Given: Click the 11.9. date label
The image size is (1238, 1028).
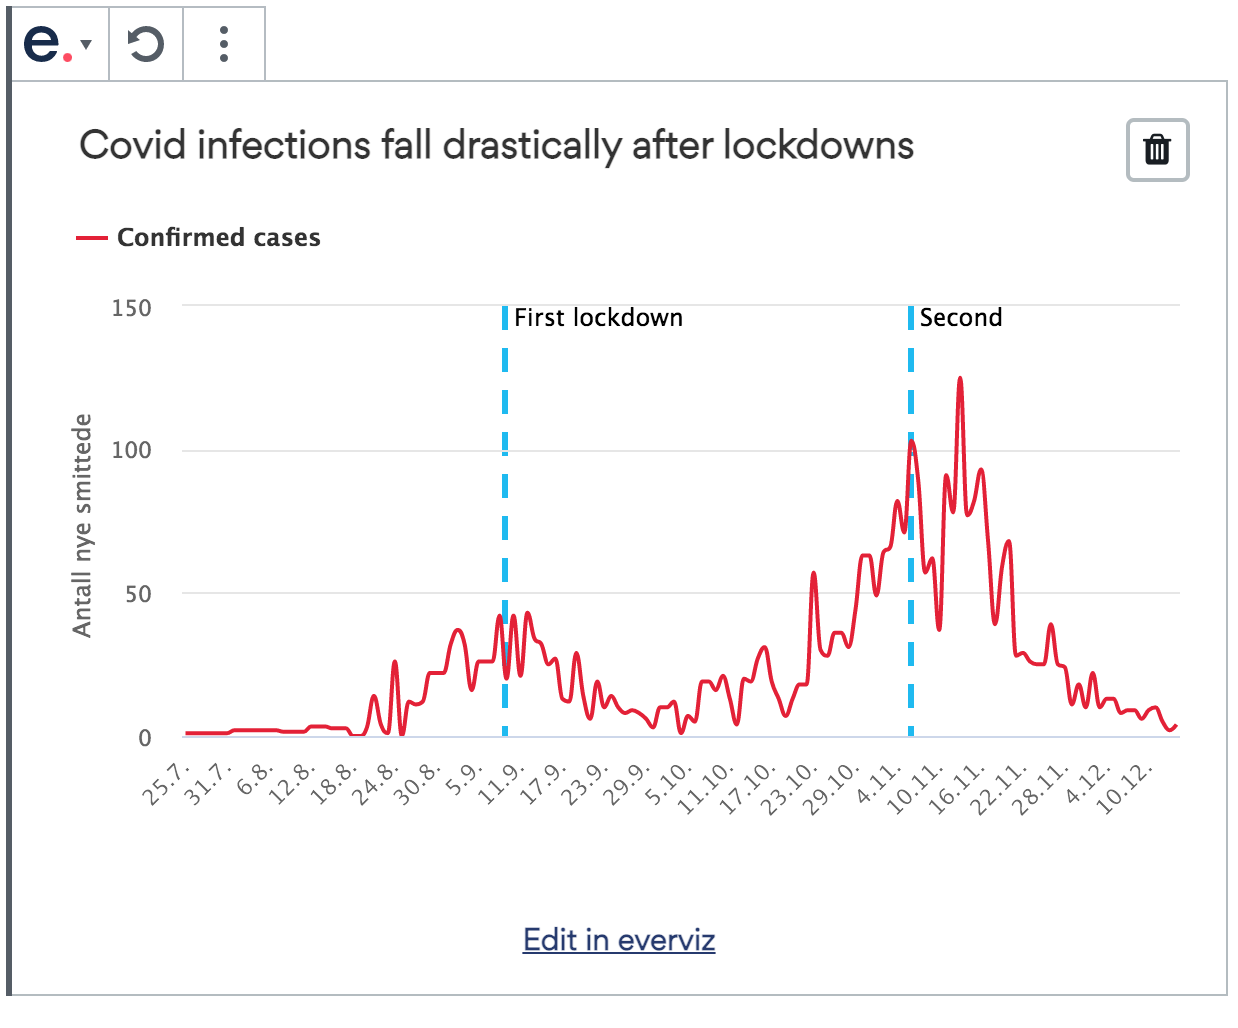Looking at the screenshot, I should pos(502,784).
